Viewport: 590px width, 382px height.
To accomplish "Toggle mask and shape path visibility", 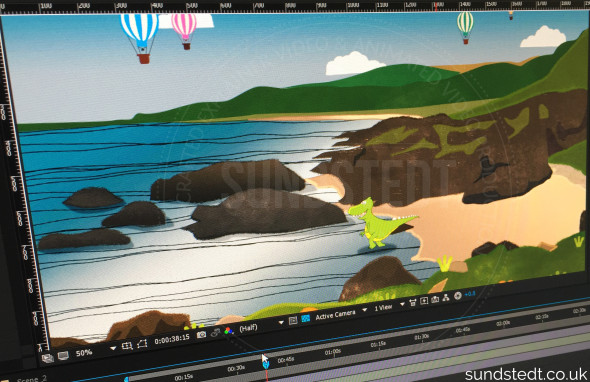I will point(142,344).
